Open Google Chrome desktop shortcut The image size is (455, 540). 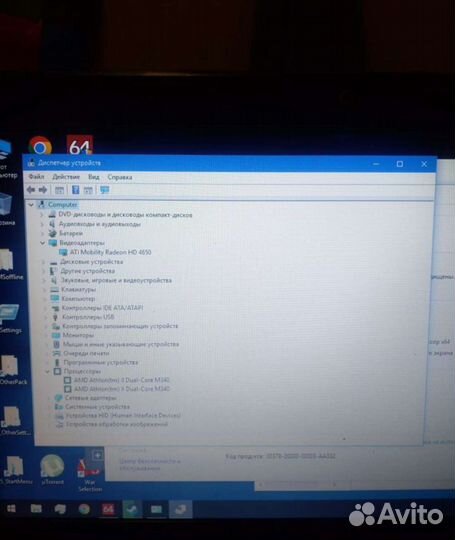pyautogui.click(x=40, y=146)
